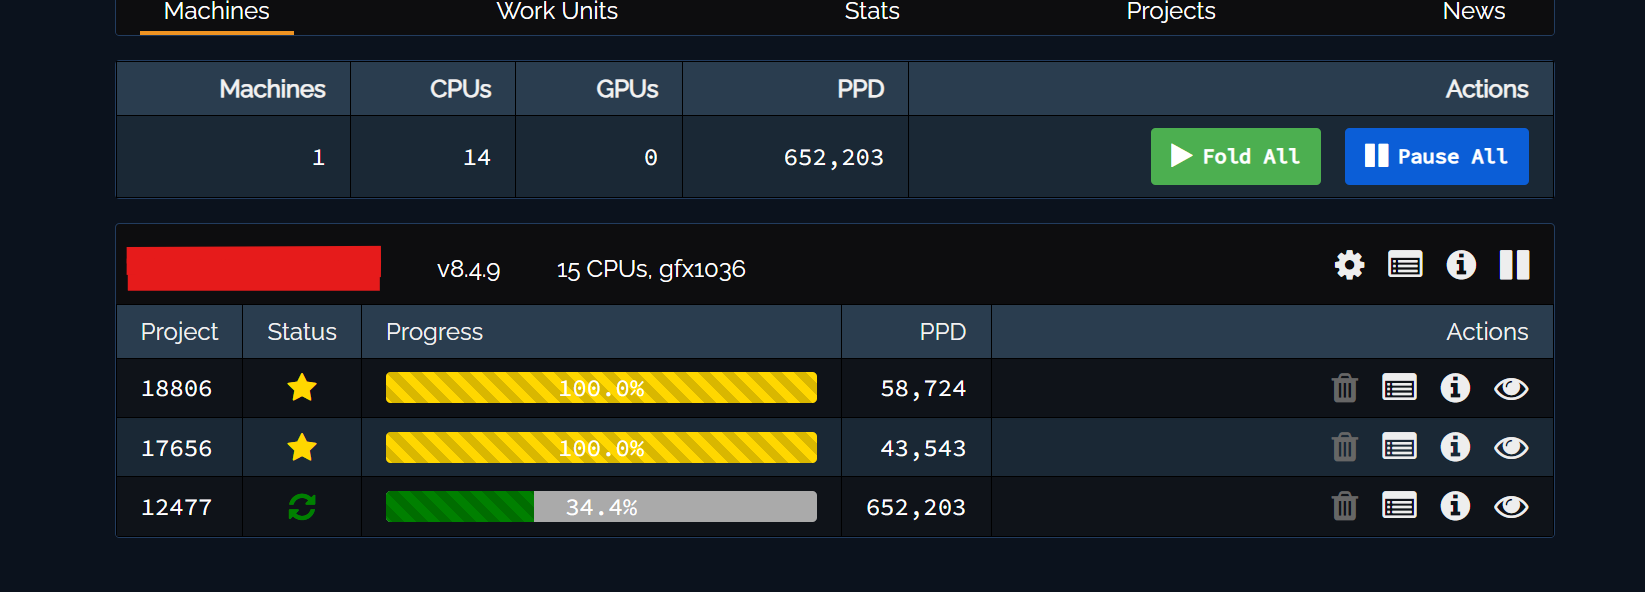1645x592 pixels.
Task: Delete project 12477 work unit
Action: pos(1345,507)
